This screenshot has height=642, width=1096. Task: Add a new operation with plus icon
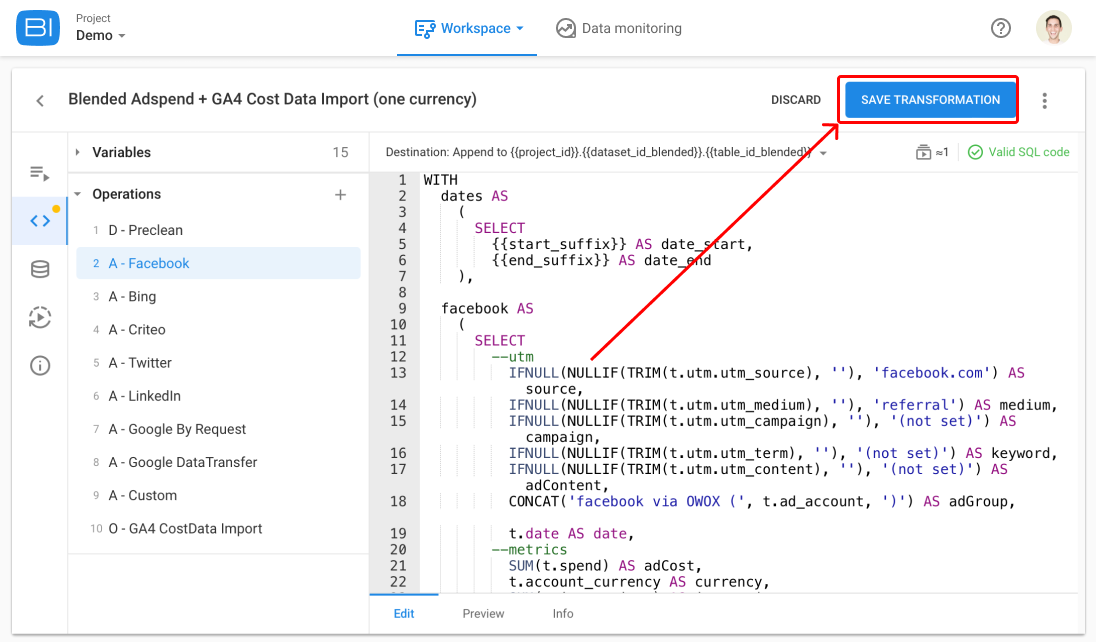[x=340, y=194]
